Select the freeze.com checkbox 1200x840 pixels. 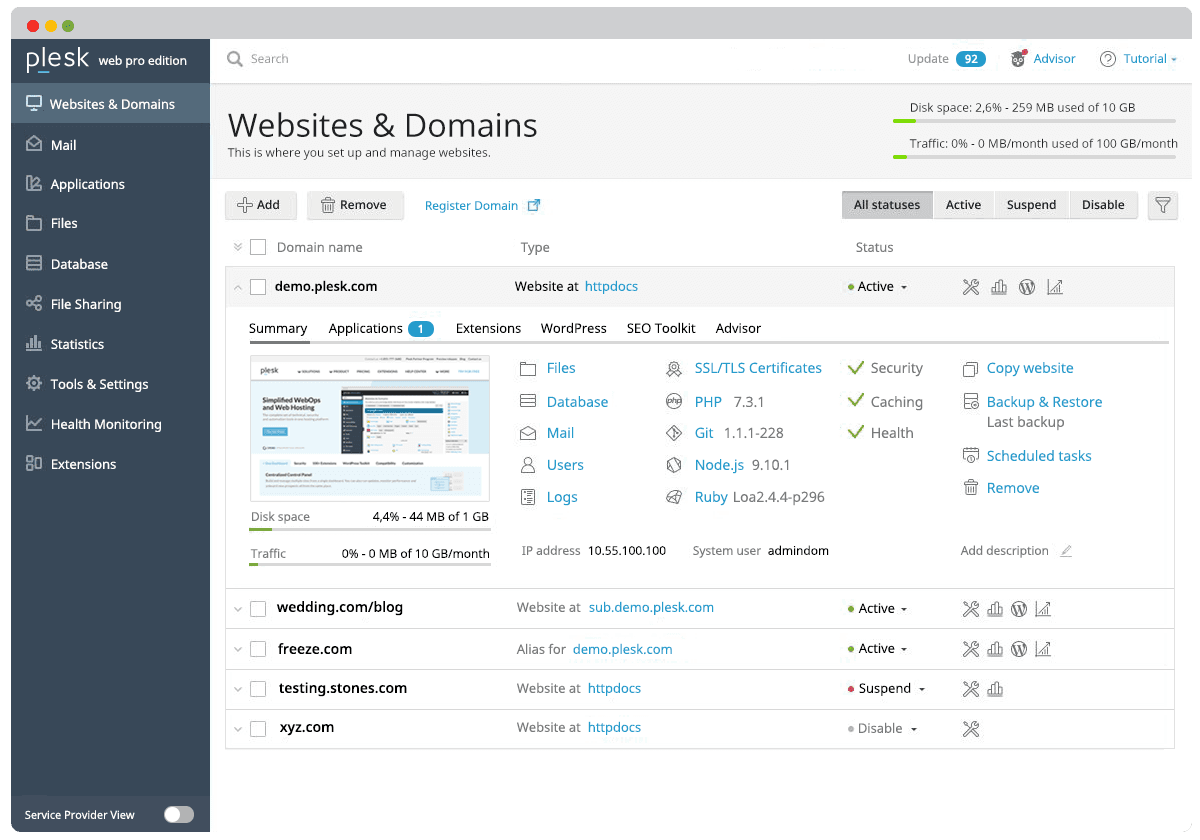click(x=258, y=649)
